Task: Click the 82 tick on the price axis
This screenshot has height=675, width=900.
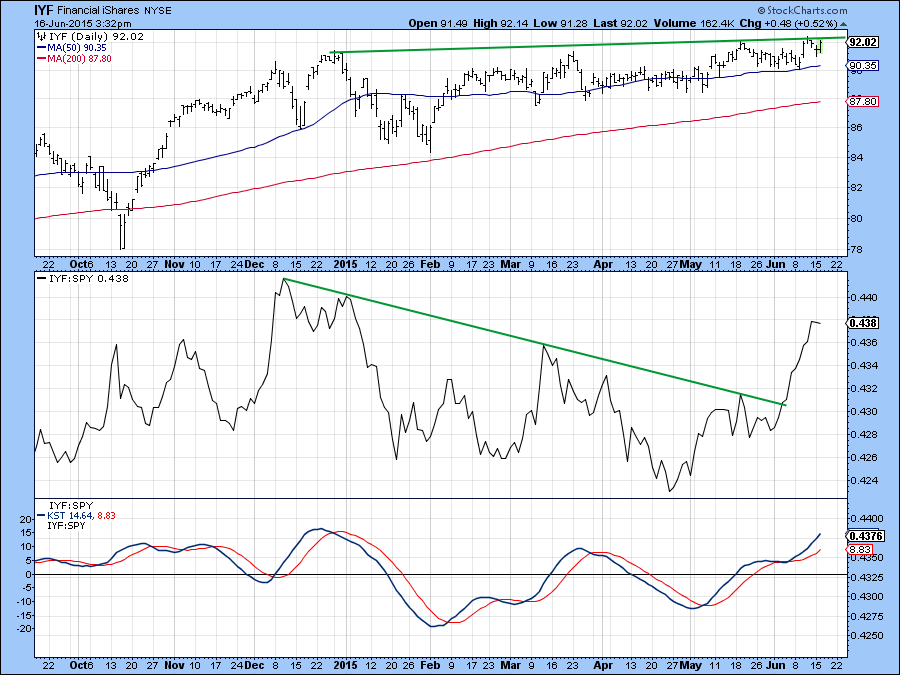Action: click(856, 188)
